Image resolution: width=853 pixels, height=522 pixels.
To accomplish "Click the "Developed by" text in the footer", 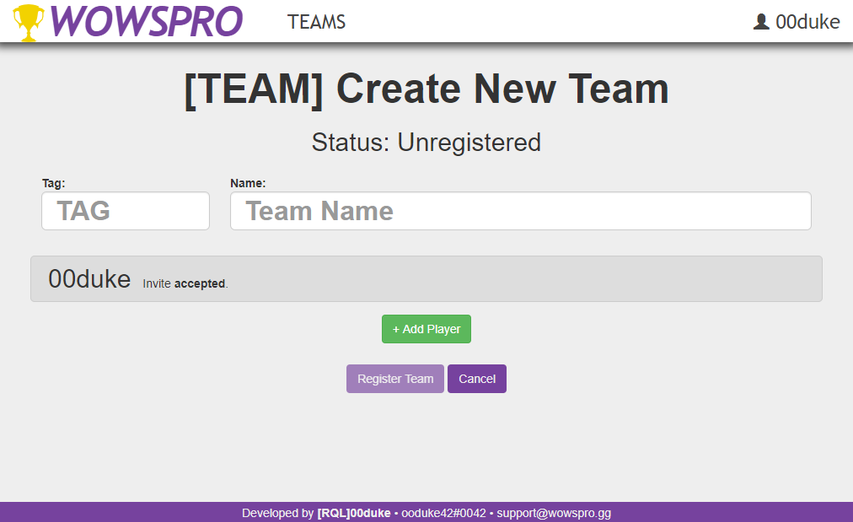I will 277,513.
